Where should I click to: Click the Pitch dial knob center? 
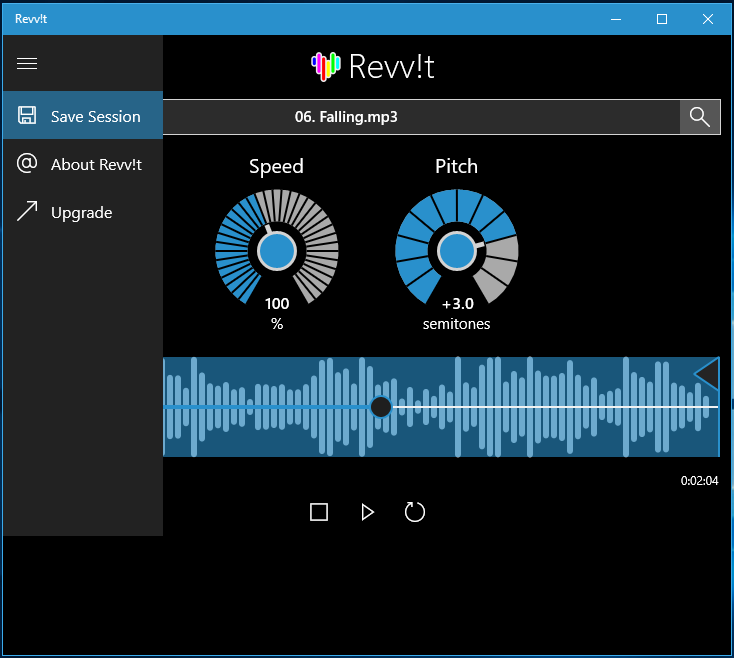(x=456, y=251)
